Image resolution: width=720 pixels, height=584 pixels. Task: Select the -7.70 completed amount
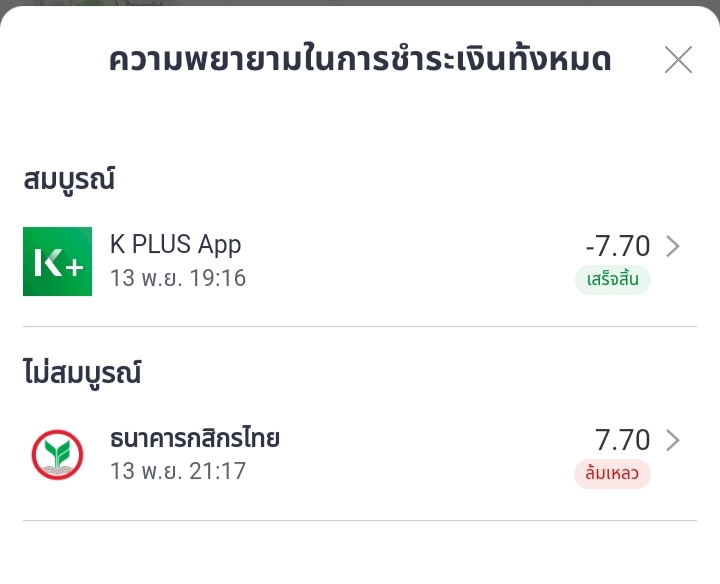coord(617,246)
